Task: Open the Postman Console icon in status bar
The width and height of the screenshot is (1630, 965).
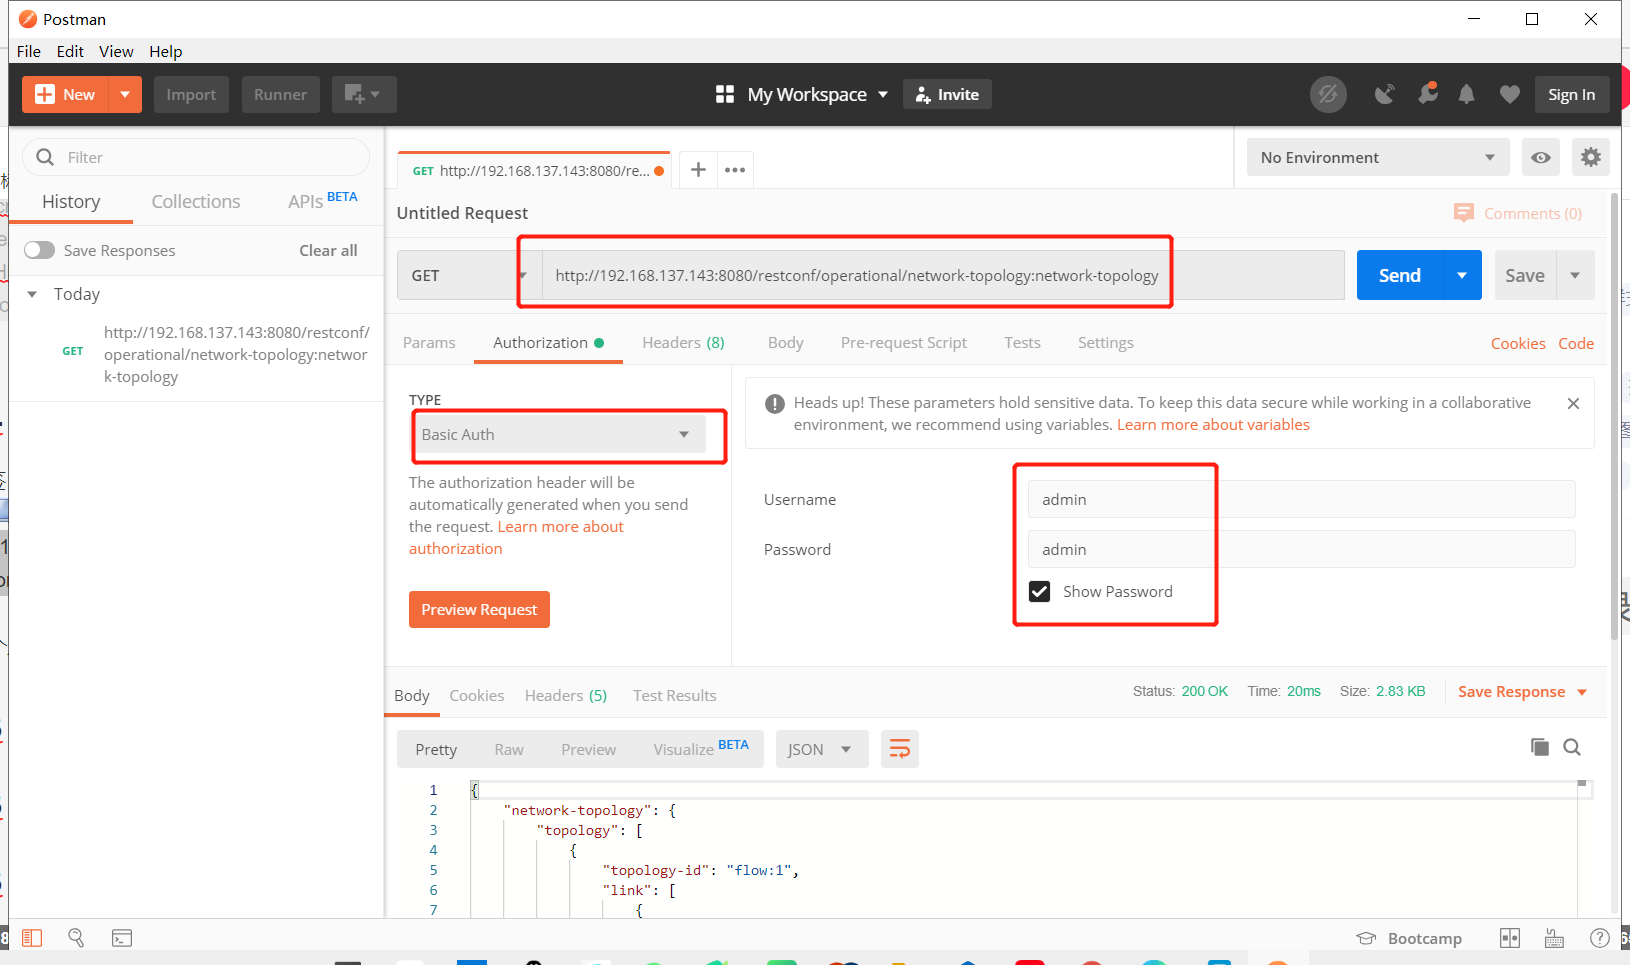Action: point(121,937)
